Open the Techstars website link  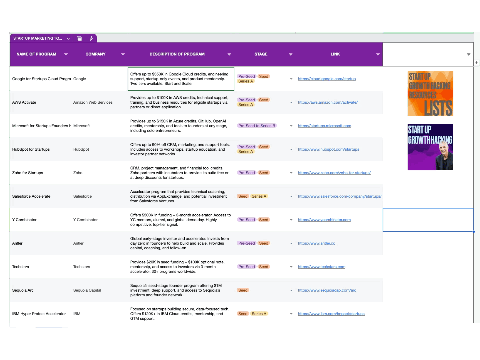321,267
